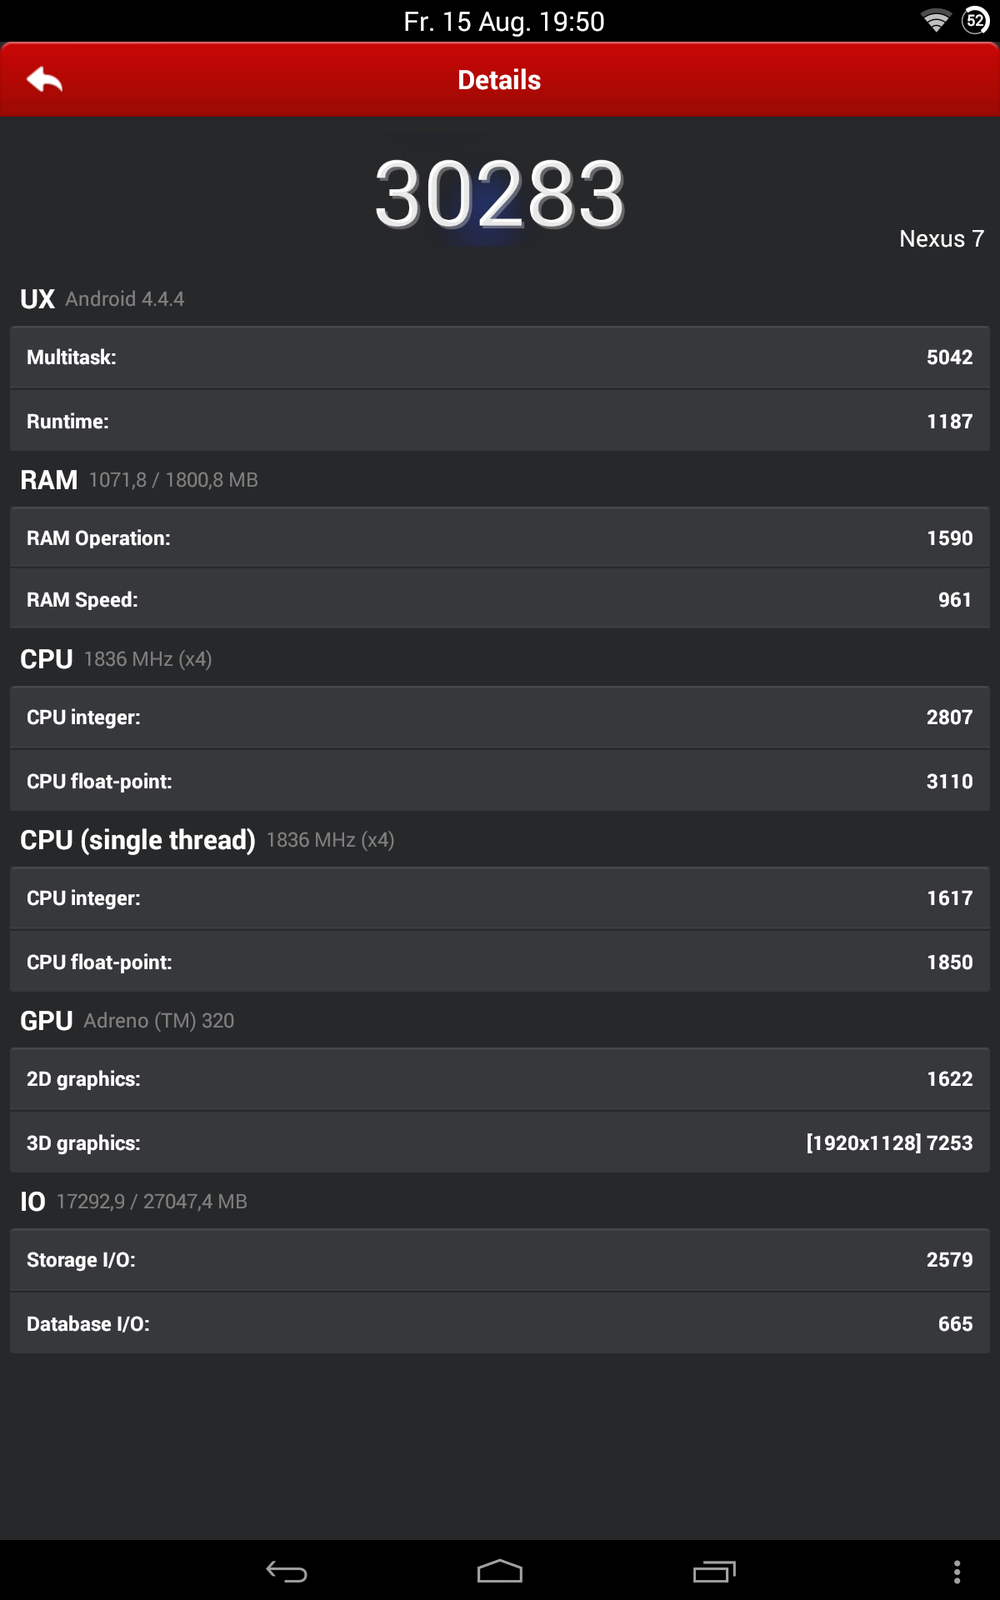Tap the Wi-Fi status icon
This screenshot has width=1000, height=1600.
coord(936,21)
